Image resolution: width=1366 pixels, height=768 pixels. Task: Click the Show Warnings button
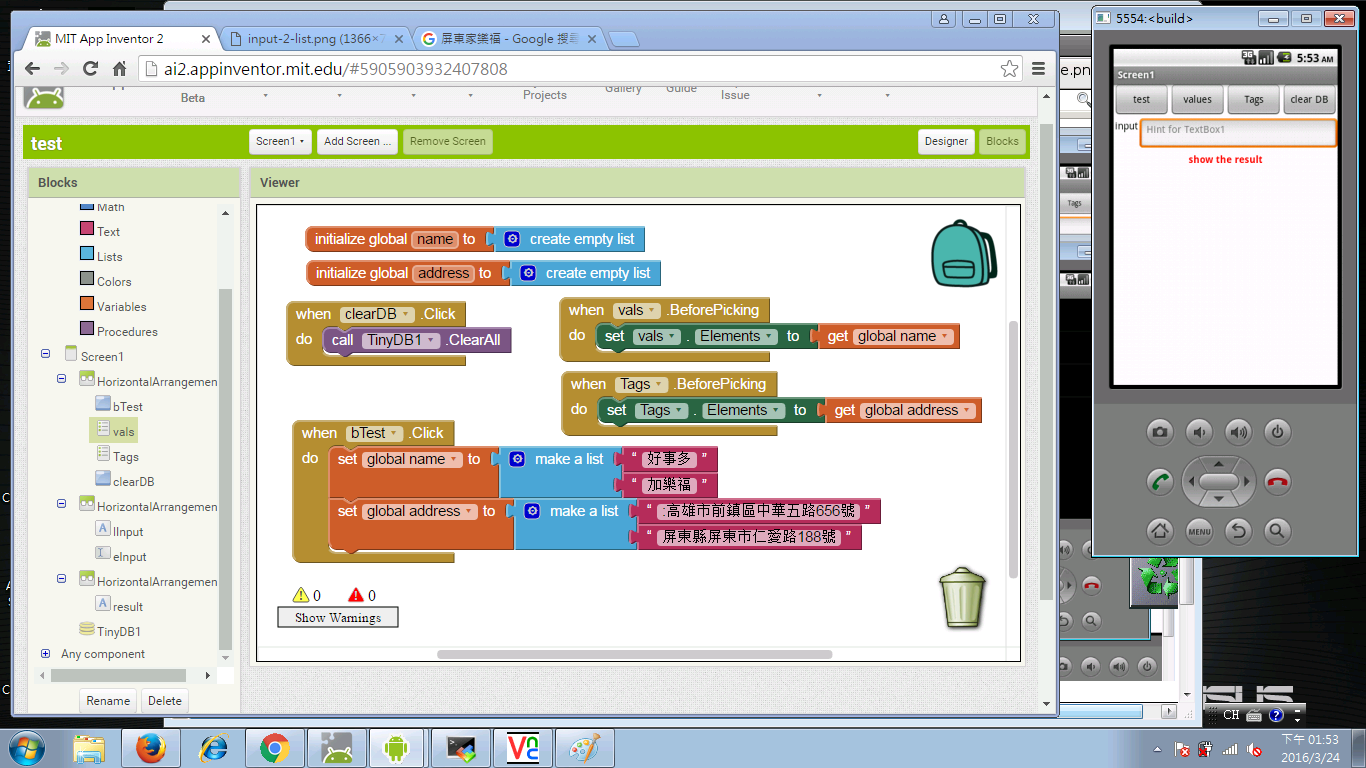(x=337, y=618)
